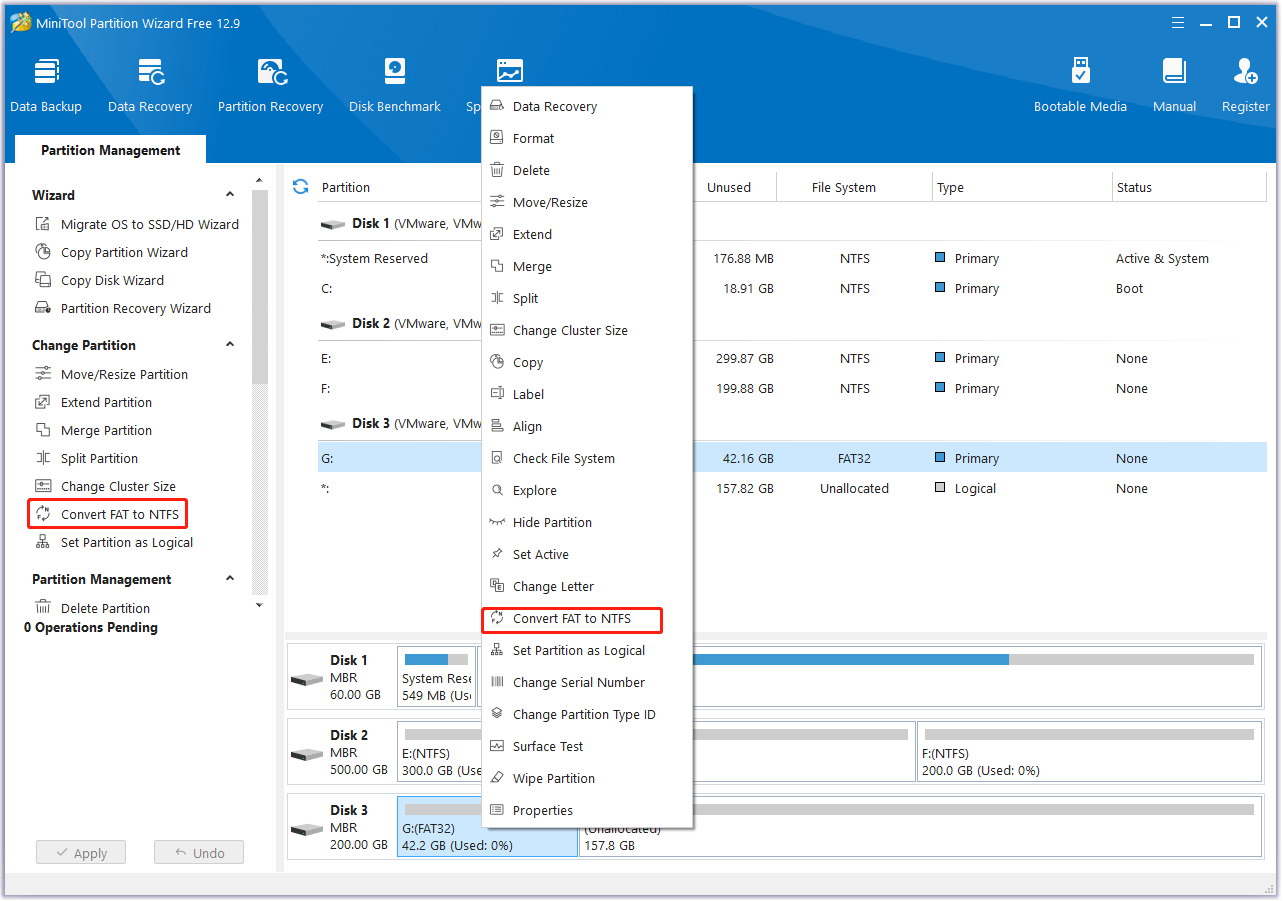Open the Disk Benchmark tool

[x=395, y=85]
